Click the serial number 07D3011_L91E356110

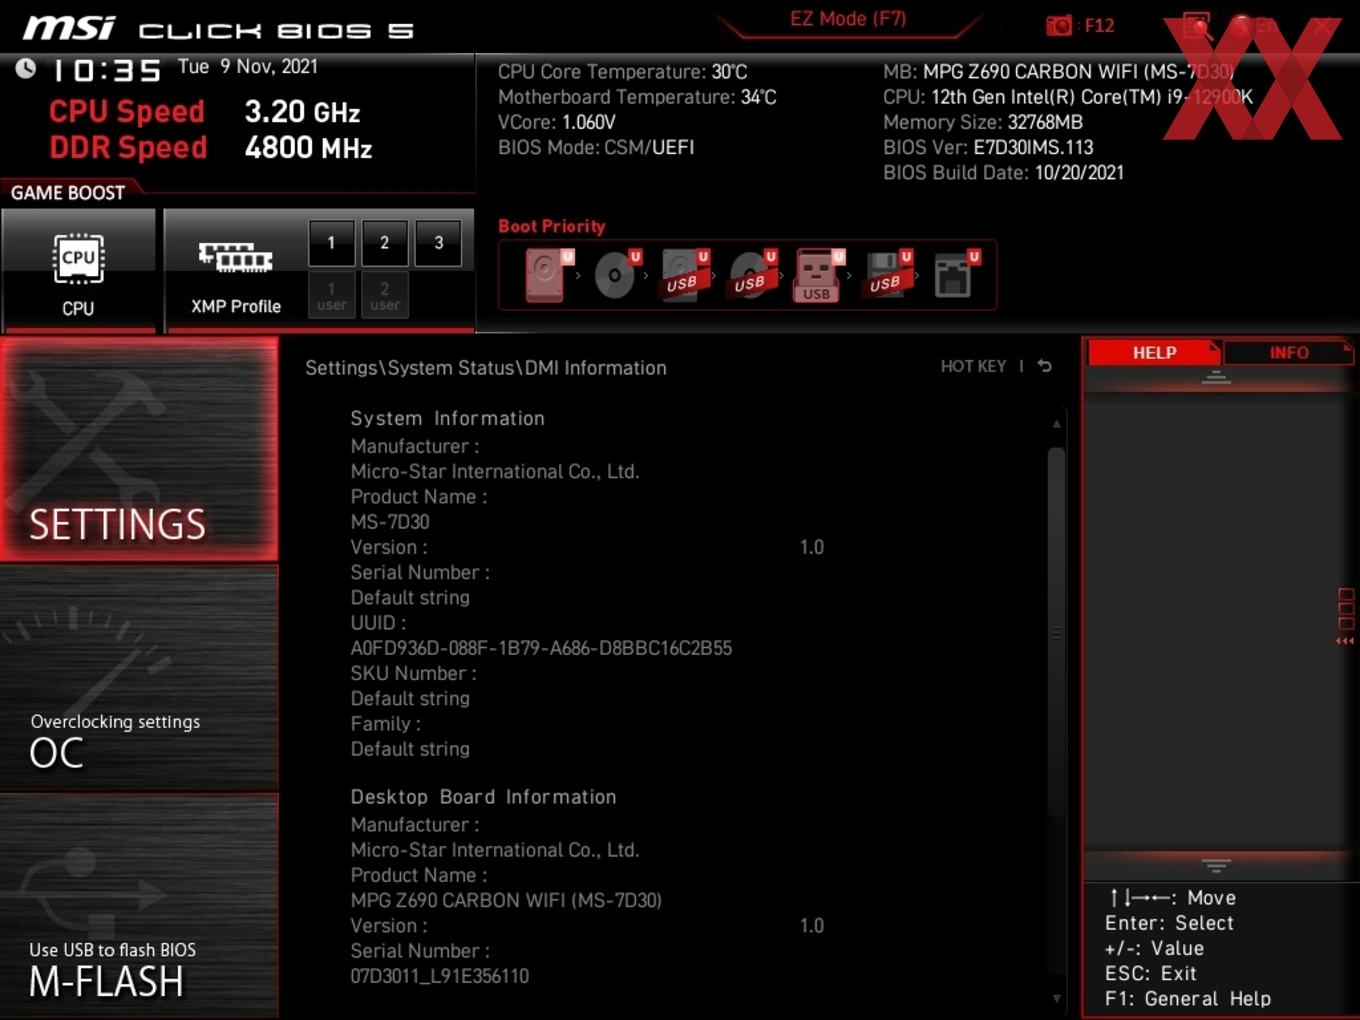tap(440, 976)
